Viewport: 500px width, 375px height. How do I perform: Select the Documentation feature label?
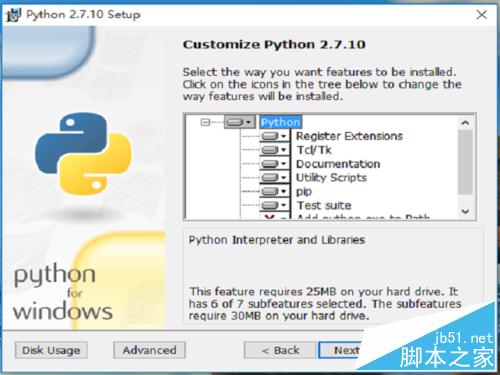338,164
